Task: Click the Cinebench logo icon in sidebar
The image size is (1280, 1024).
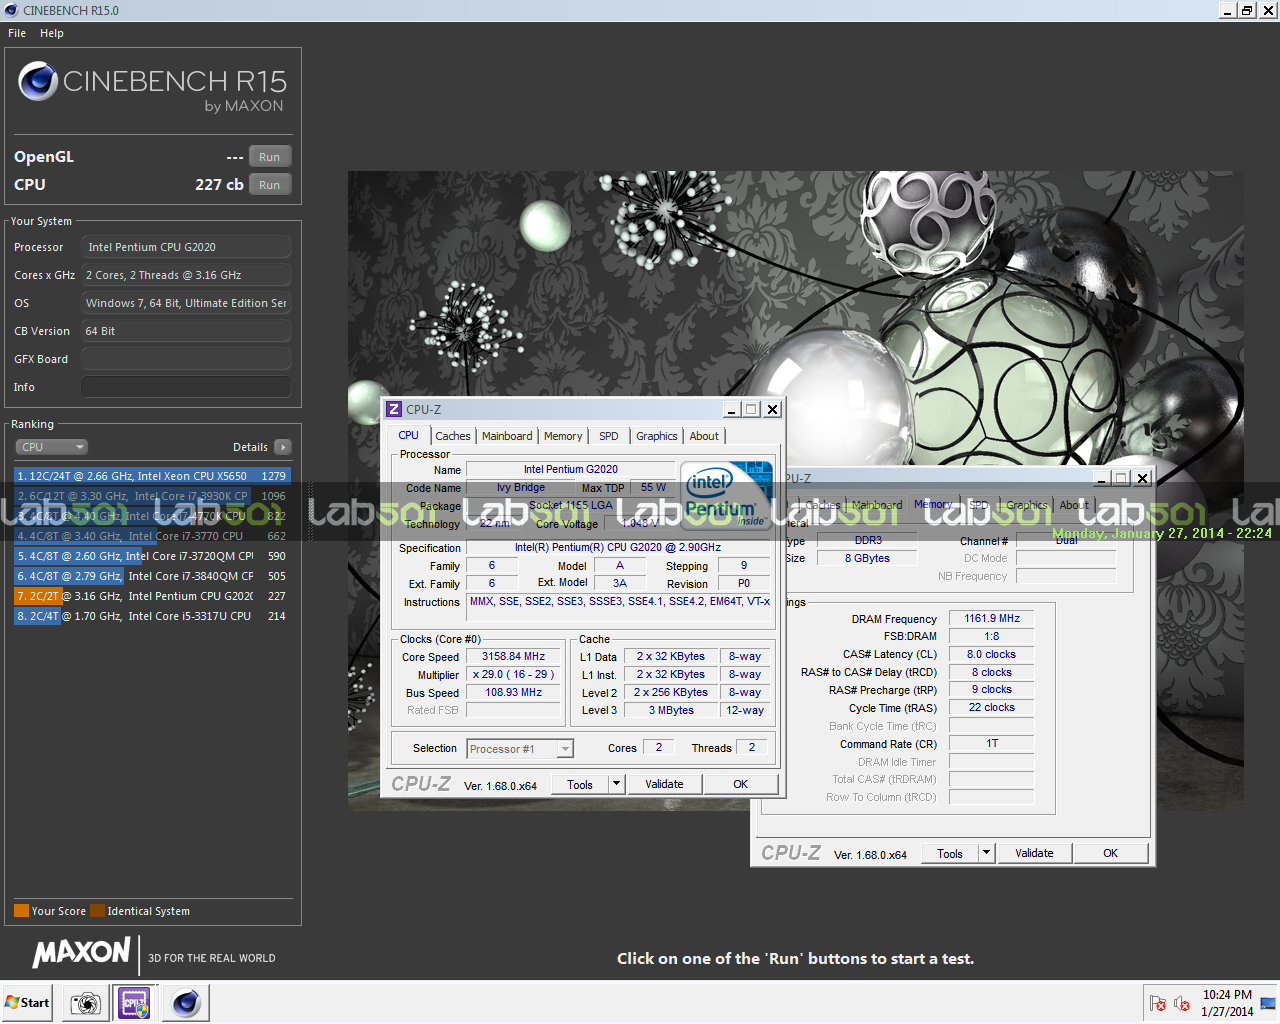Action: pos(38,81)
